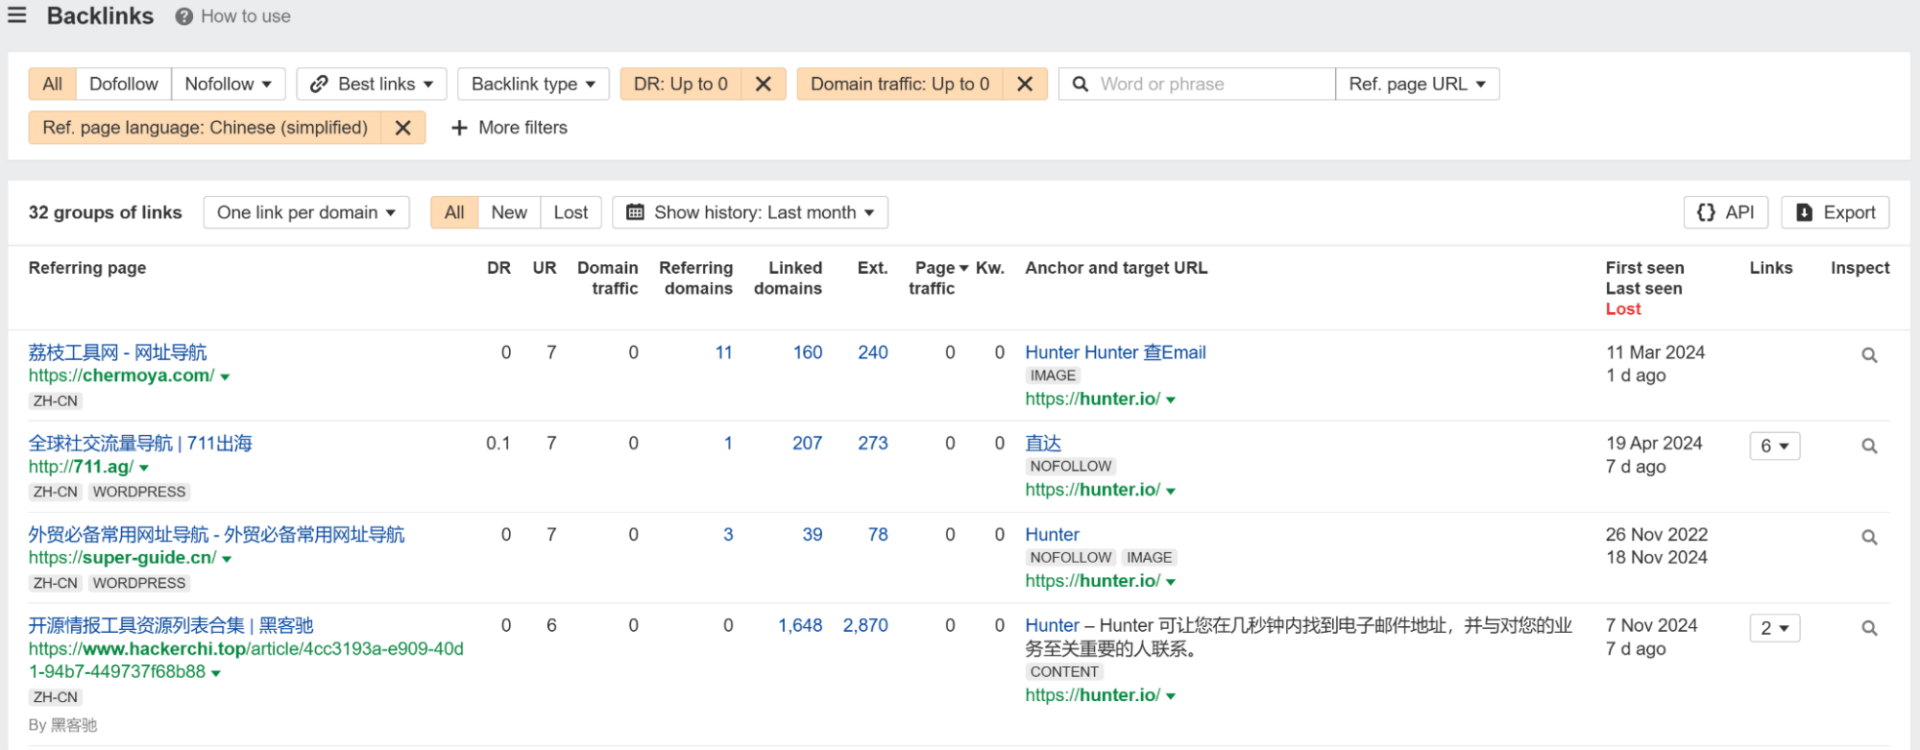Select the New links tab
The height and width of the screenshot is (750, 1920).
click(509, 212)
